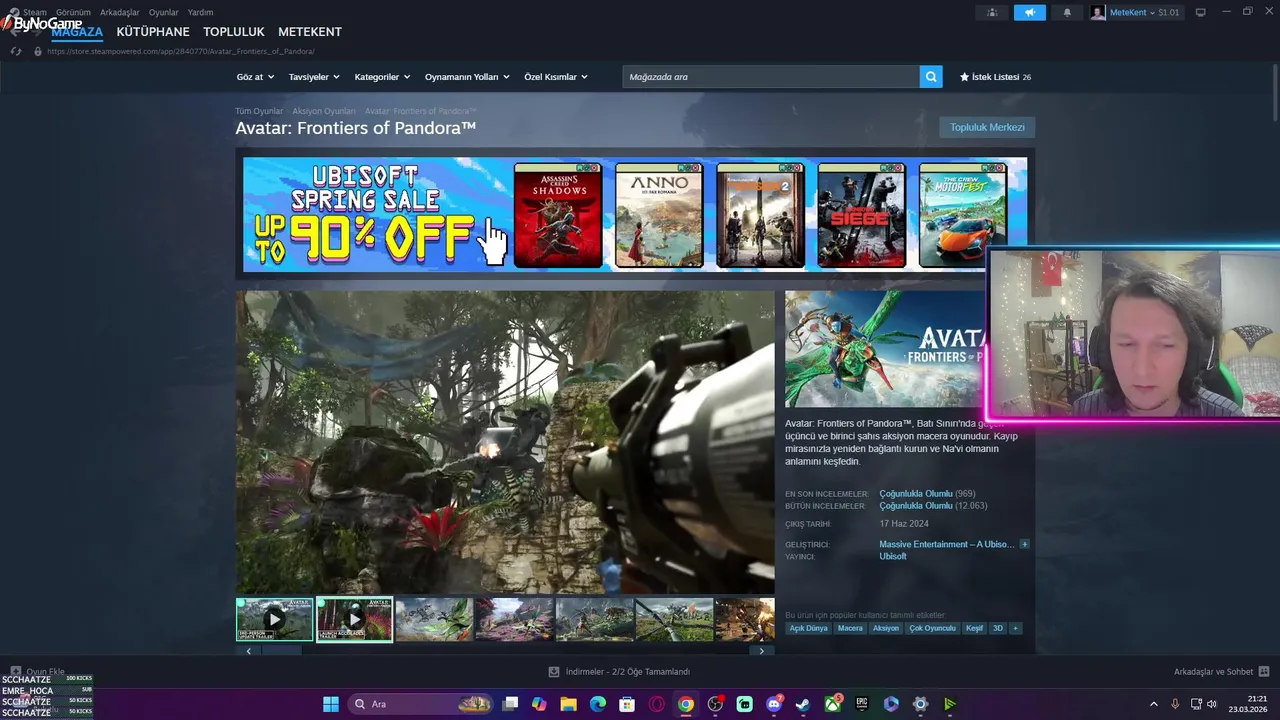Reload the page with the refresh icon
The height and width of the screenshot is (720, 1280).
click(16, 51)
